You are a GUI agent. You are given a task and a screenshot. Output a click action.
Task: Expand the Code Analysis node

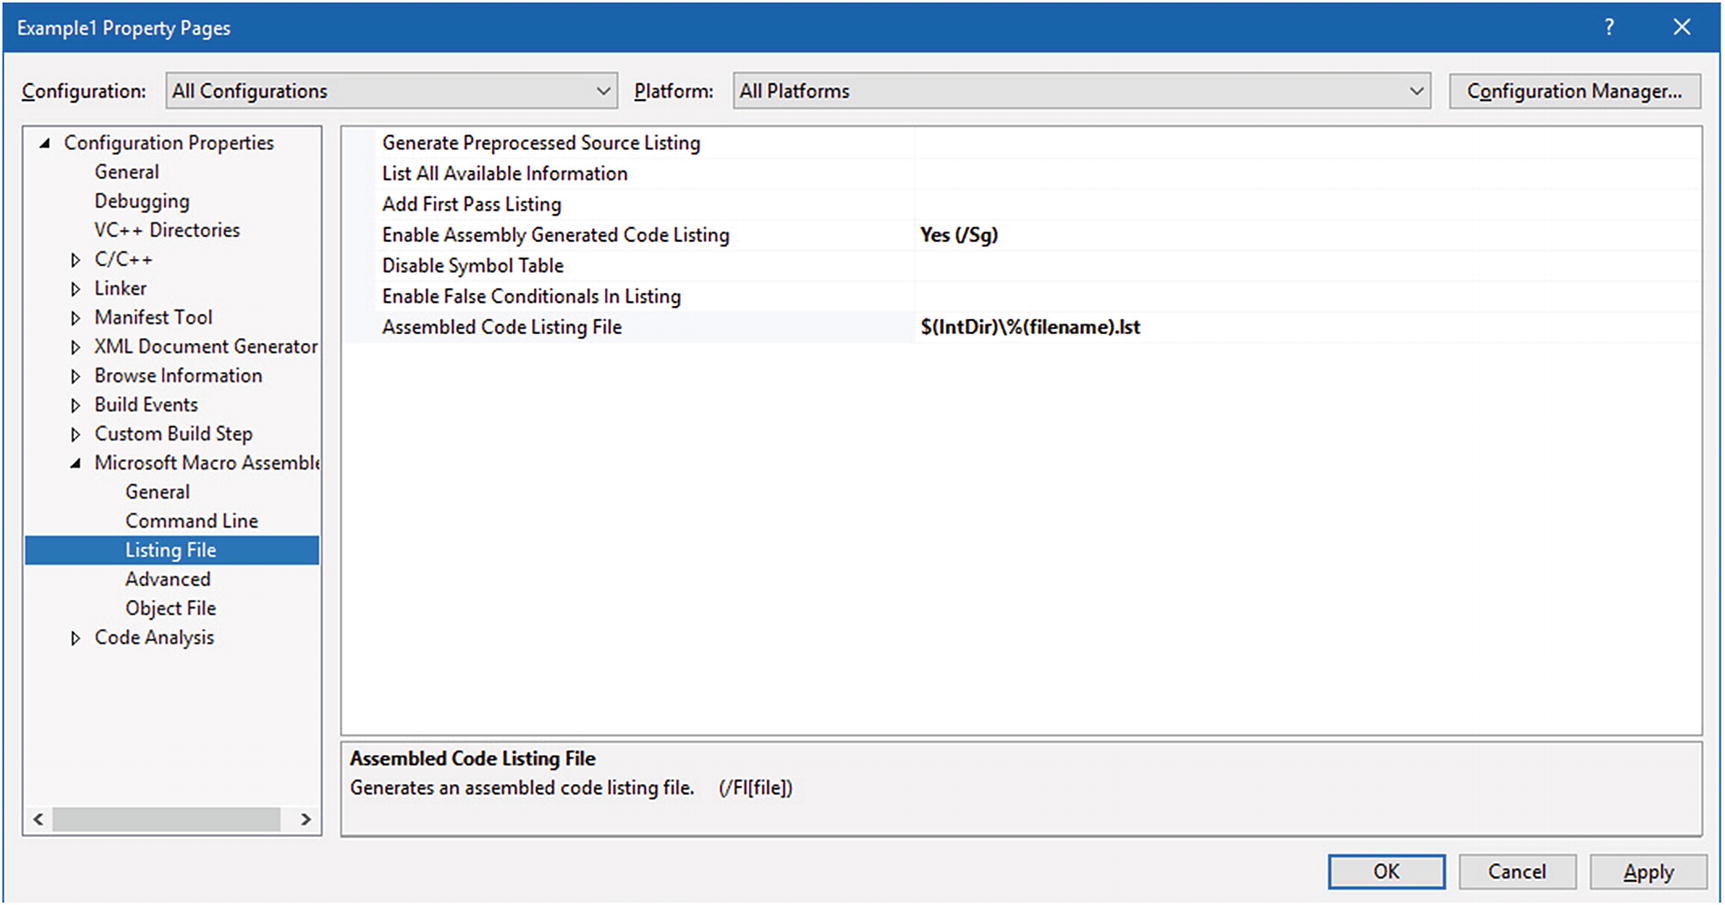click(75, 638)
